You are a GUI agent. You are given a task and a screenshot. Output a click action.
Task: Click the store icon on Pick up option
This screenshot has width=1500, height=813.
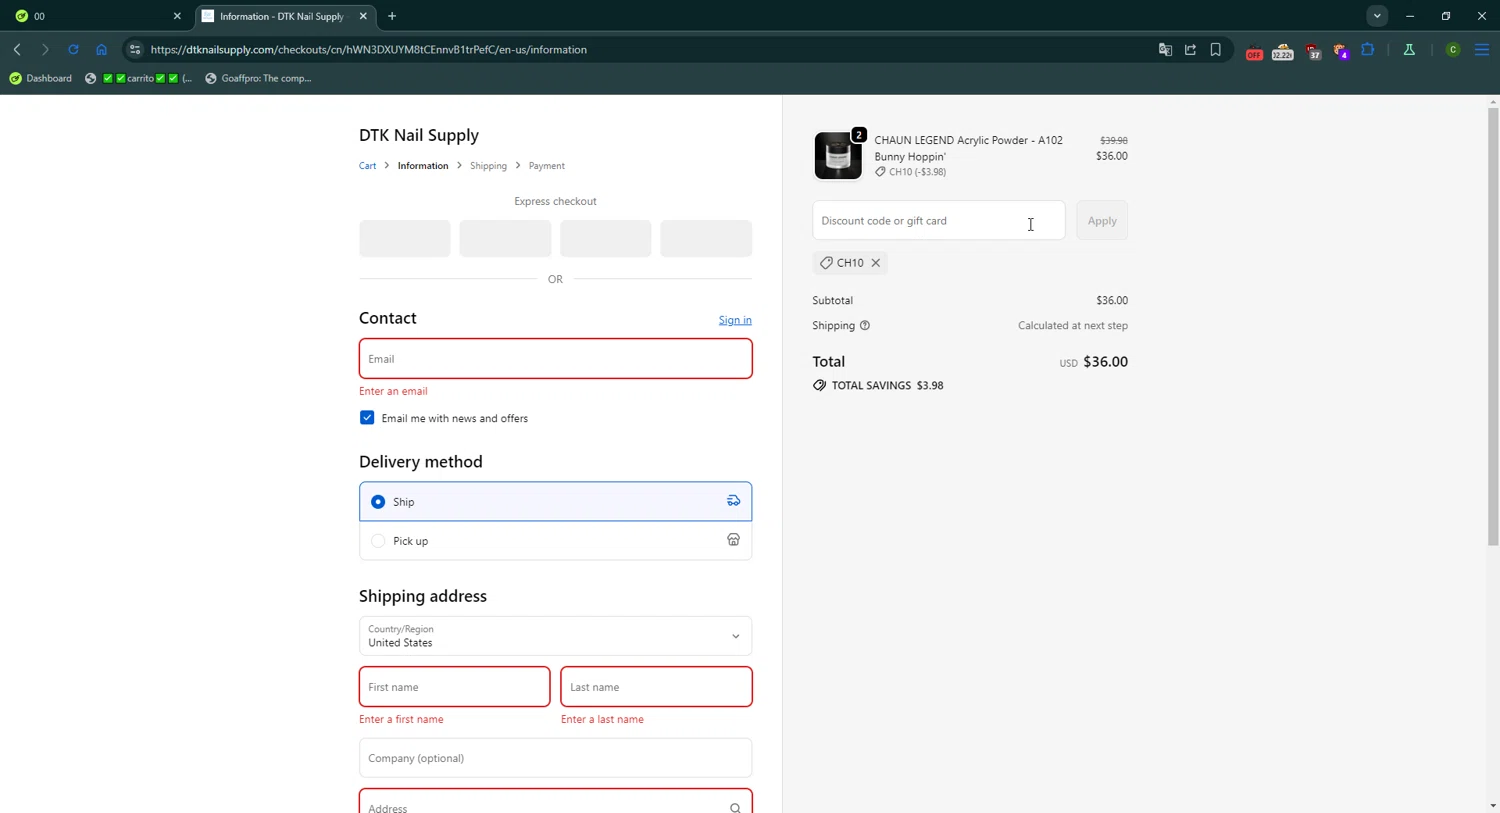(733, 540)
